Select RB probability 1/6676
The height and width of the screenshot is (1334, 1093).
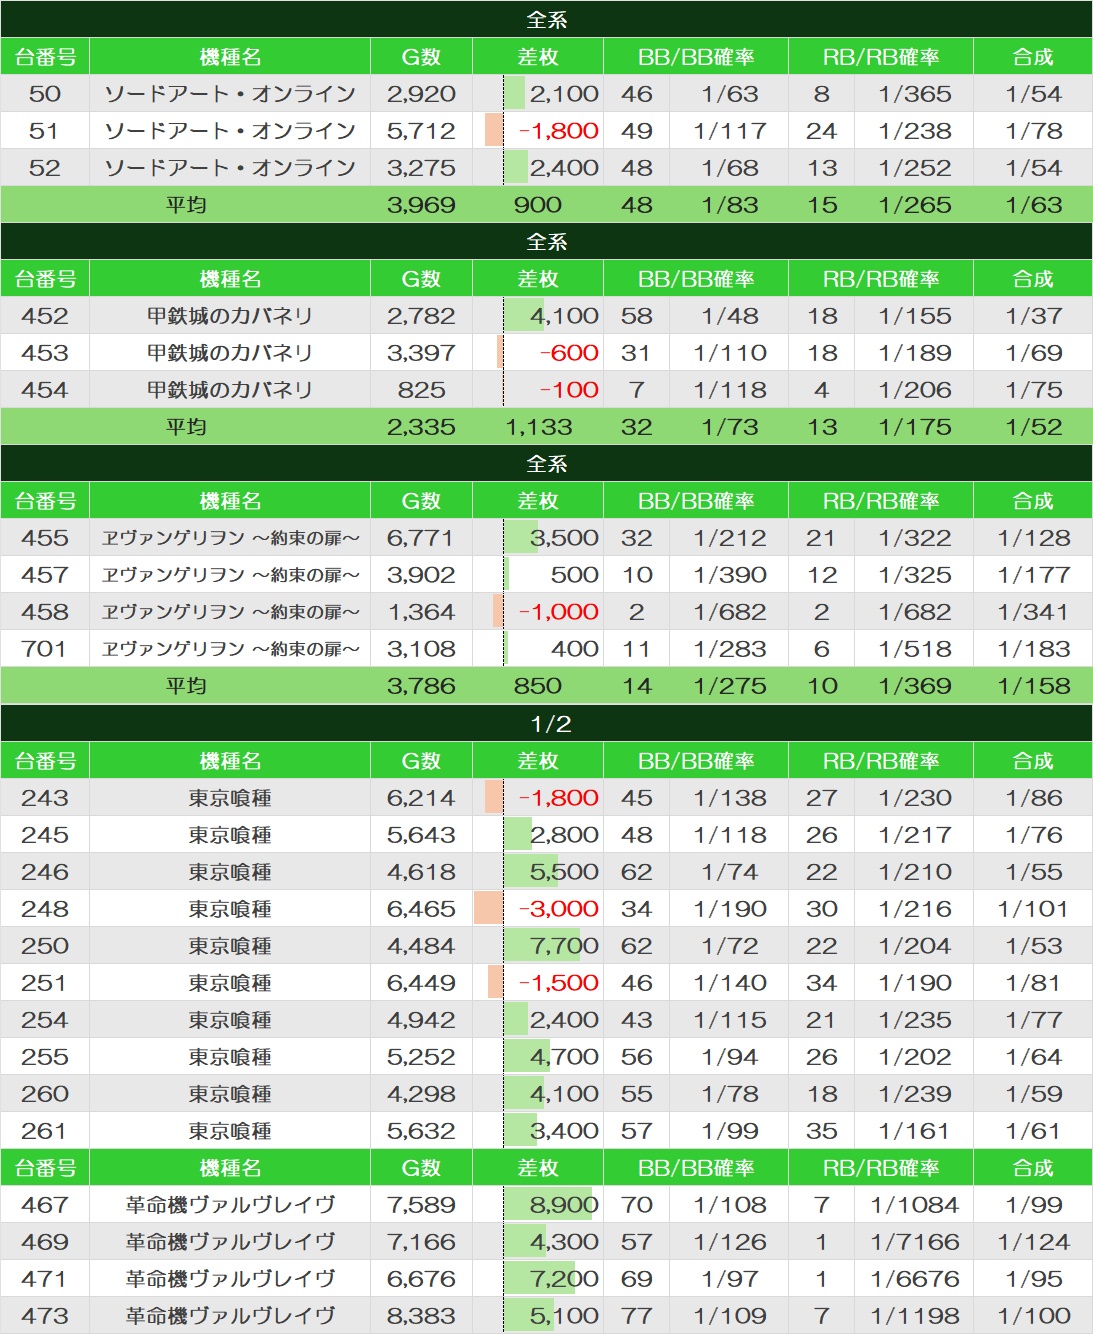[x=914, y=1279]
